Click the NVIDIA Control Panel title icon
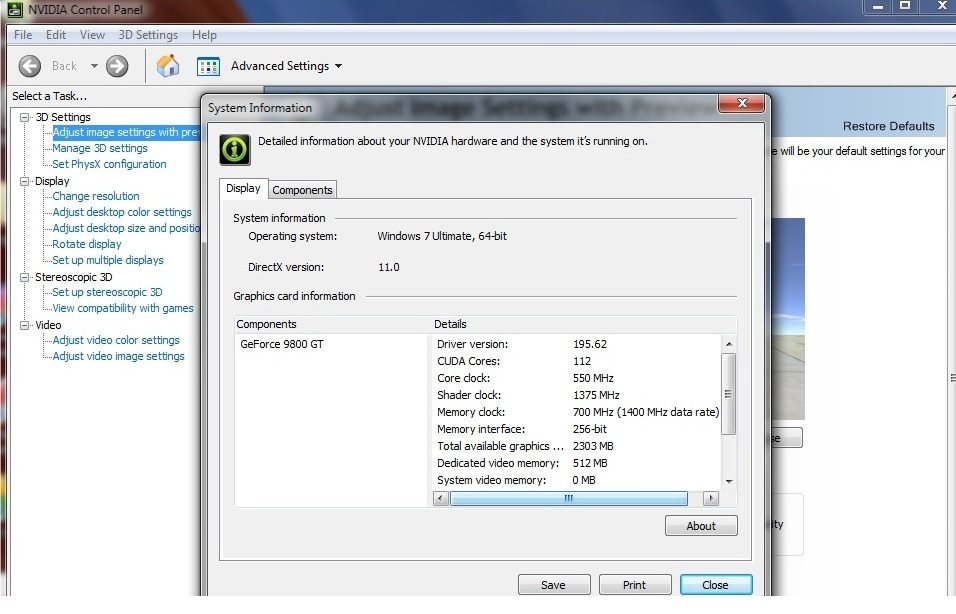The width and height of the screenshot is (956, 614). pyautogui.click(x=15, y=10)
